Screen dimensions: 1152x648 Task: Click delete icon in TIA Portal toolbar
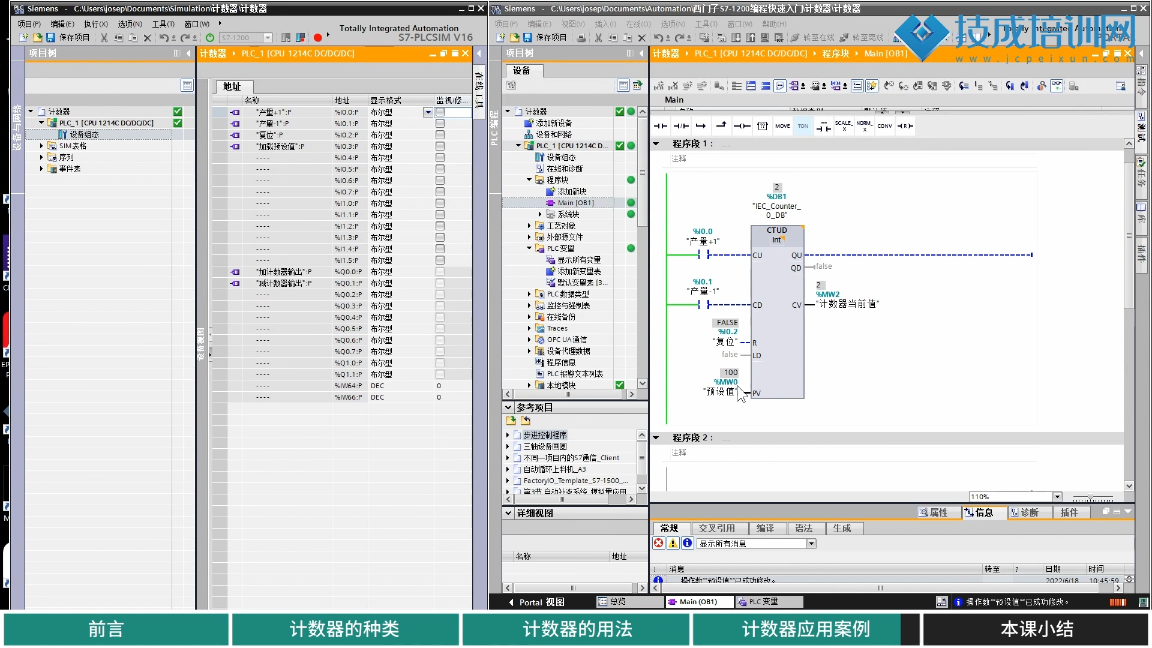pyautogui.click(x=641, y=37)
